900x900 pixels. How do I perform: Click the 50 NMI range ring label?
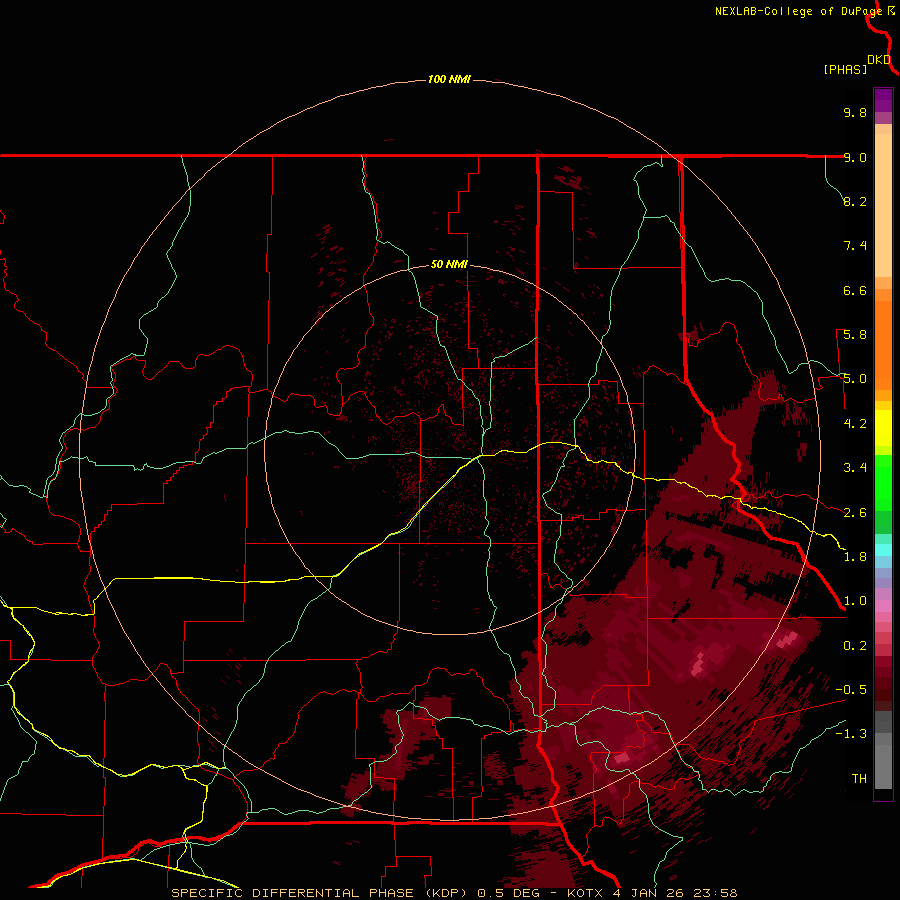coord(449,264)
